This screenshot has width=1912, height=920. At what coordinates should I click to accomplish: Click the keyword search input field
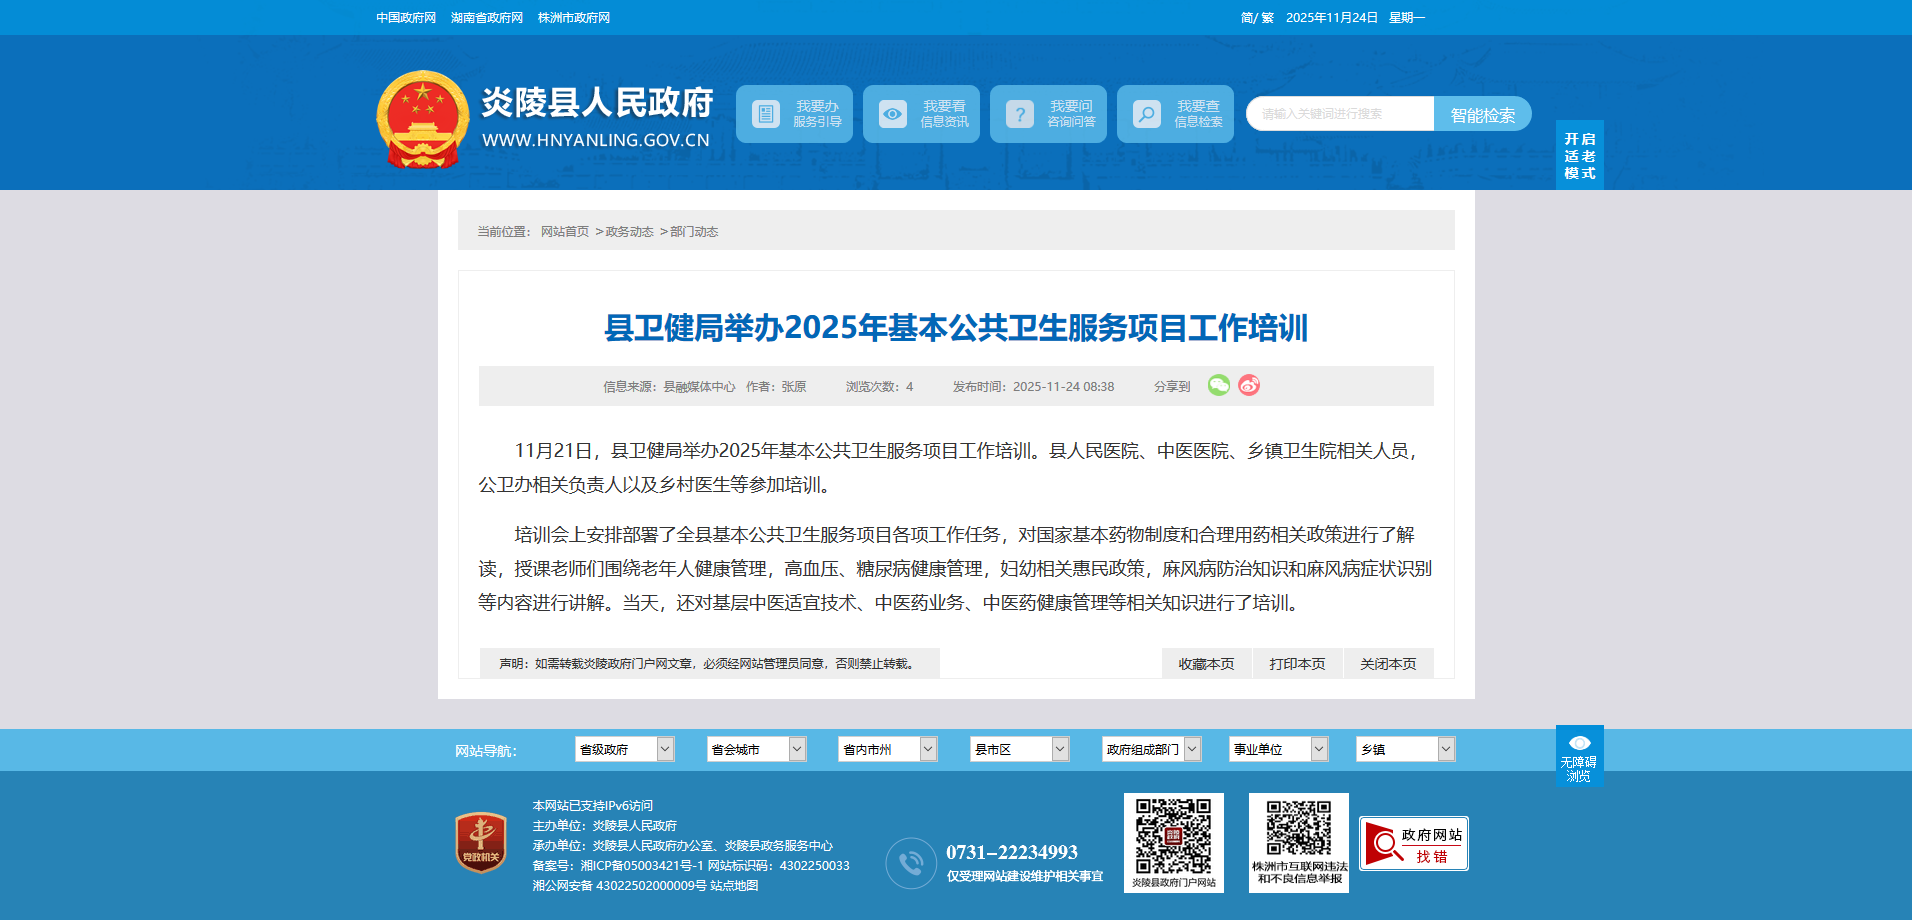click(1340, 114)
